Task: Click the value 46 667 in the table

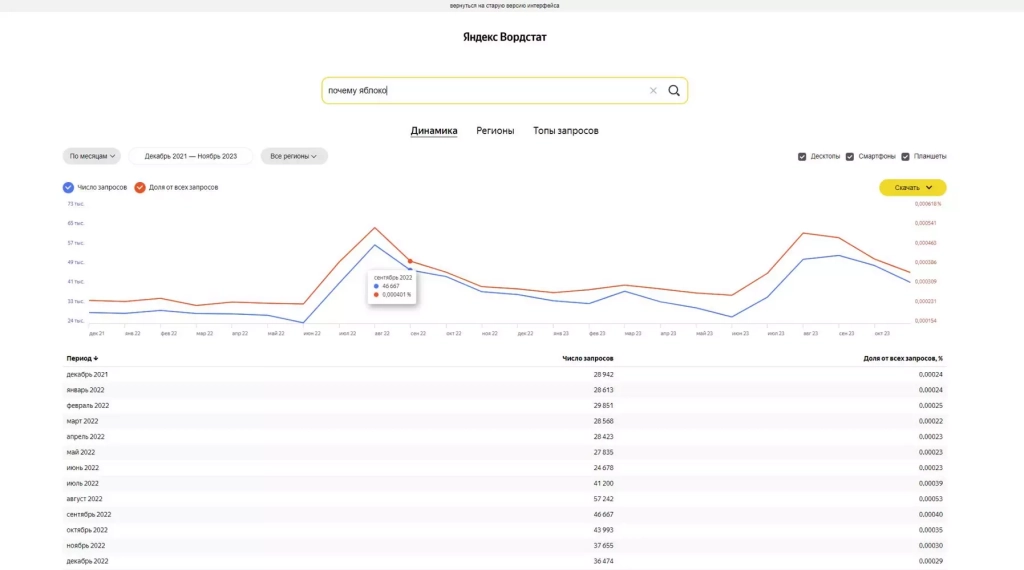Action: [x=603, y=515]
